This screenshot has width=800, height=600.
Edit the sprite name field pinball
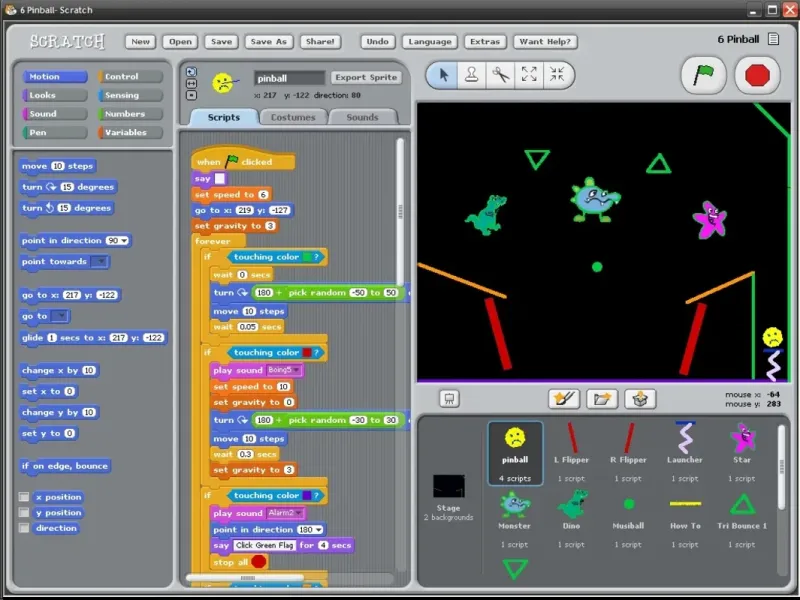[x=289, y=78]
